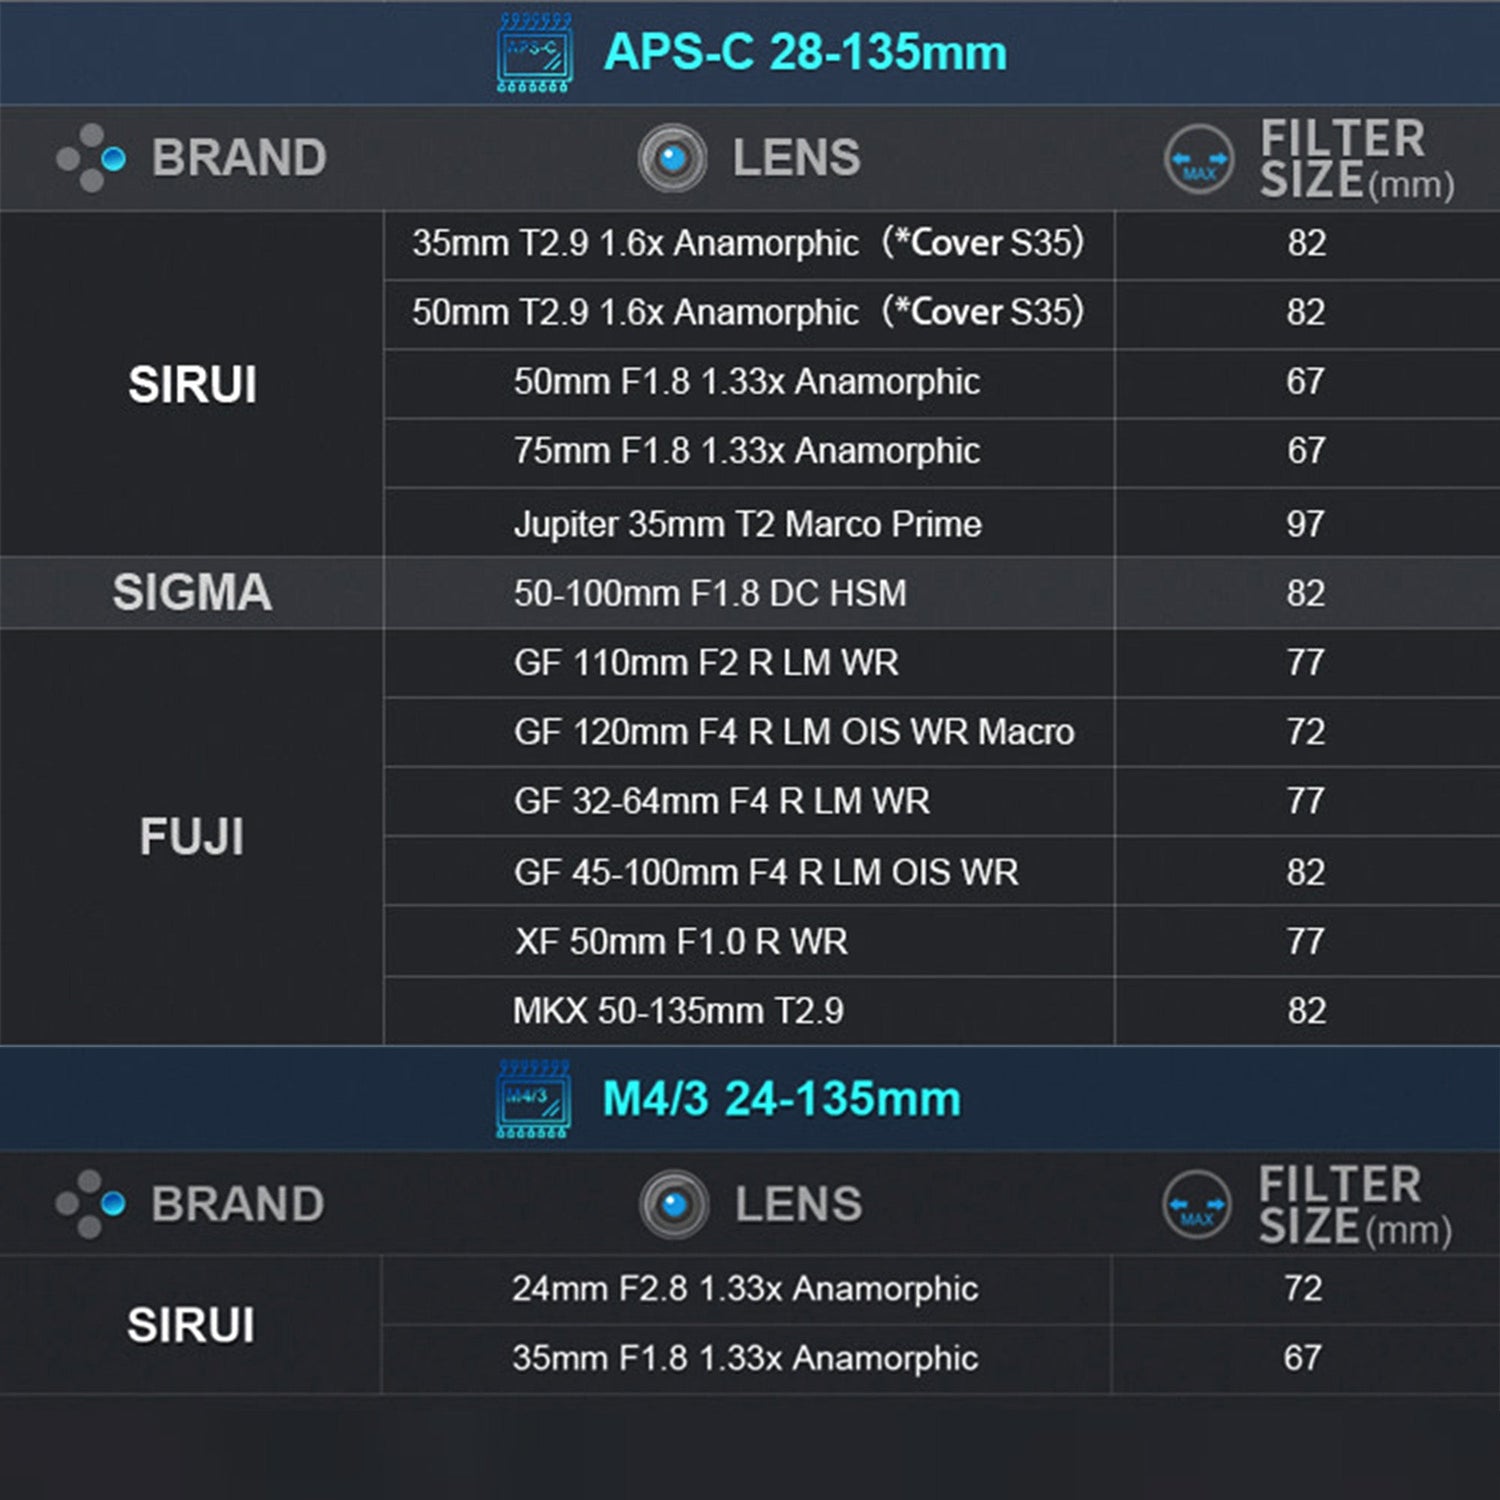Image resolution: width=1500 pixels, height=1500 pixels.
Task: Select the APS-C 28-135mm section title
Action: point(805,53)
